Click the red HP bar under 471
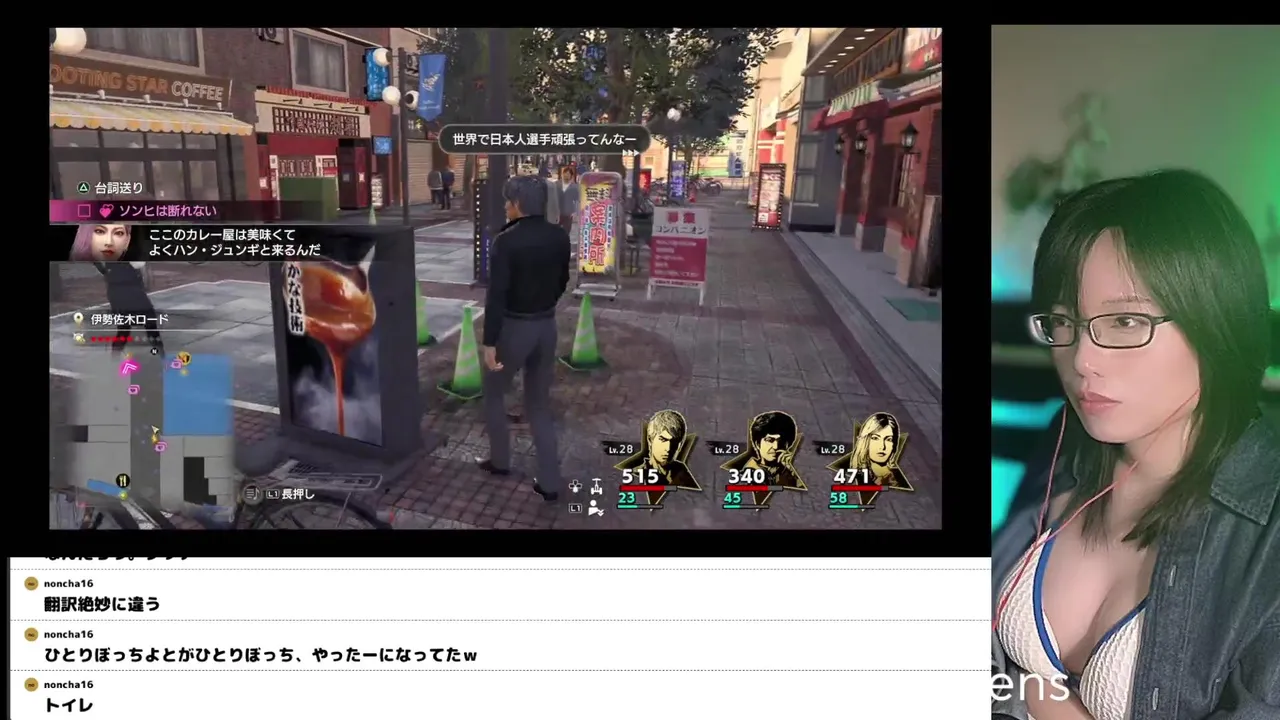Screen dimensions: 1280x720 859,489
